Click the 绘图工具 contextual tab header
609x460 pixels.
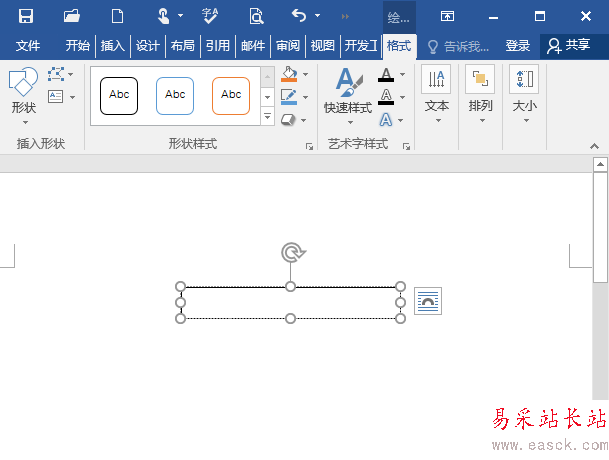click(x=399, y=17)
